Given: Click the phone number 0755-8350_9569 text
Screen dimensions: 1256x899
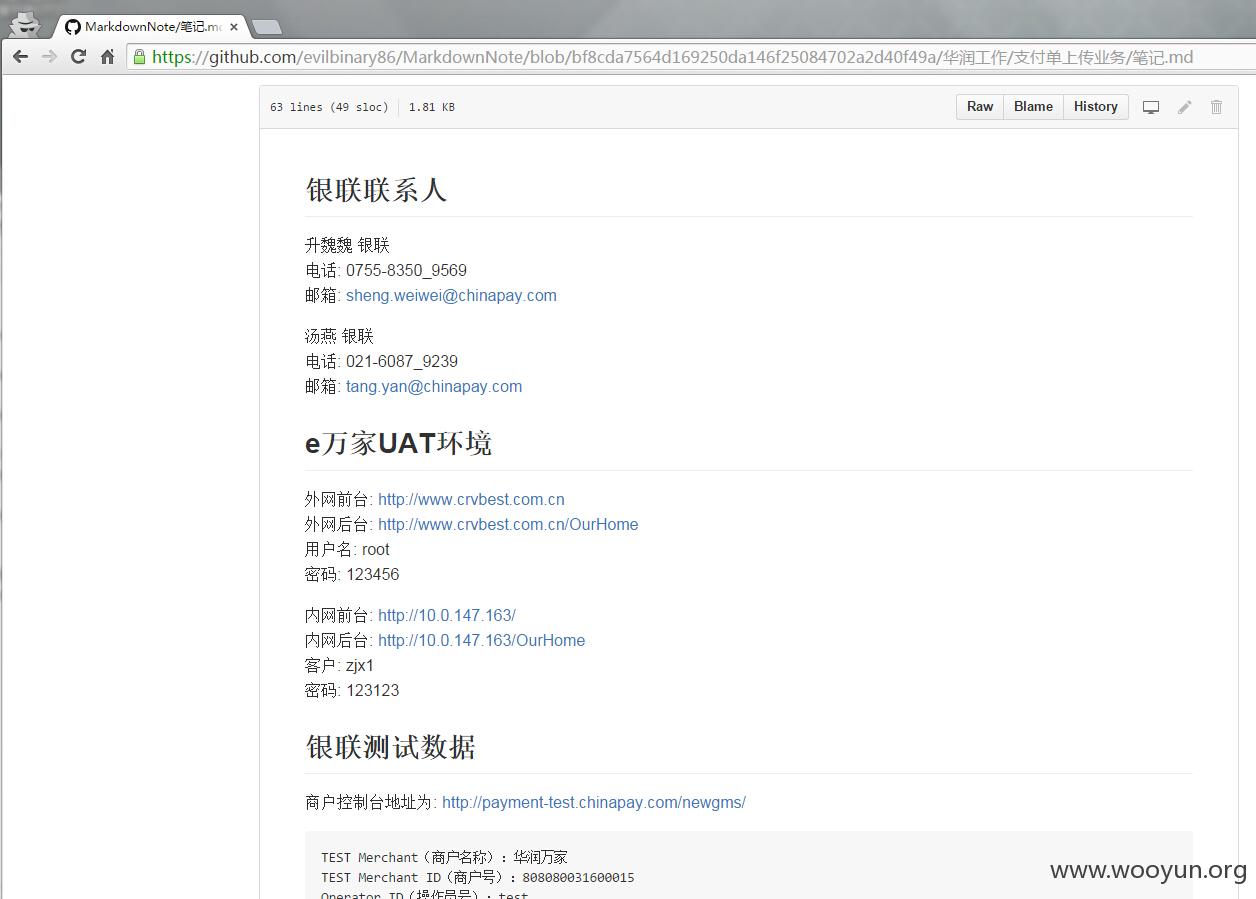Looking at the screenshot, I should (x=406, y=270).
